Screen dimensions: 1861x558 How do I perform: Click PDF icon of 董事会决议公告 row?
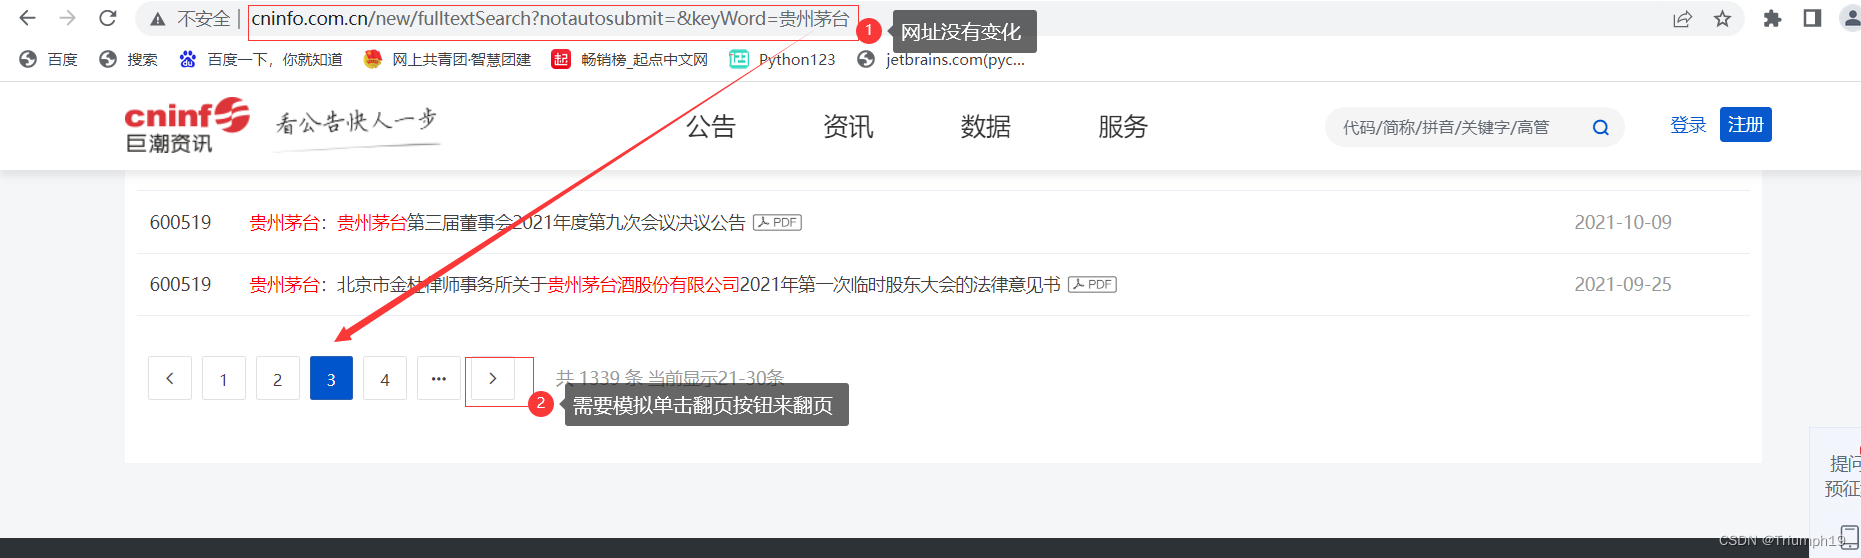[777, 222]
